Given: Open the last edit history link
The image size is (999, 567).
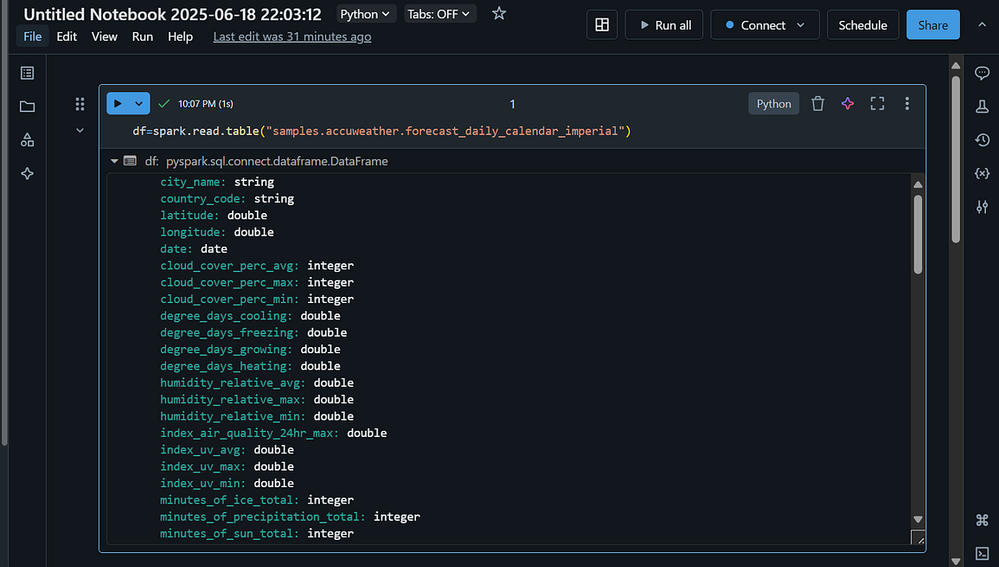Looking at the screenshot, I should click(x=292, y=37).
